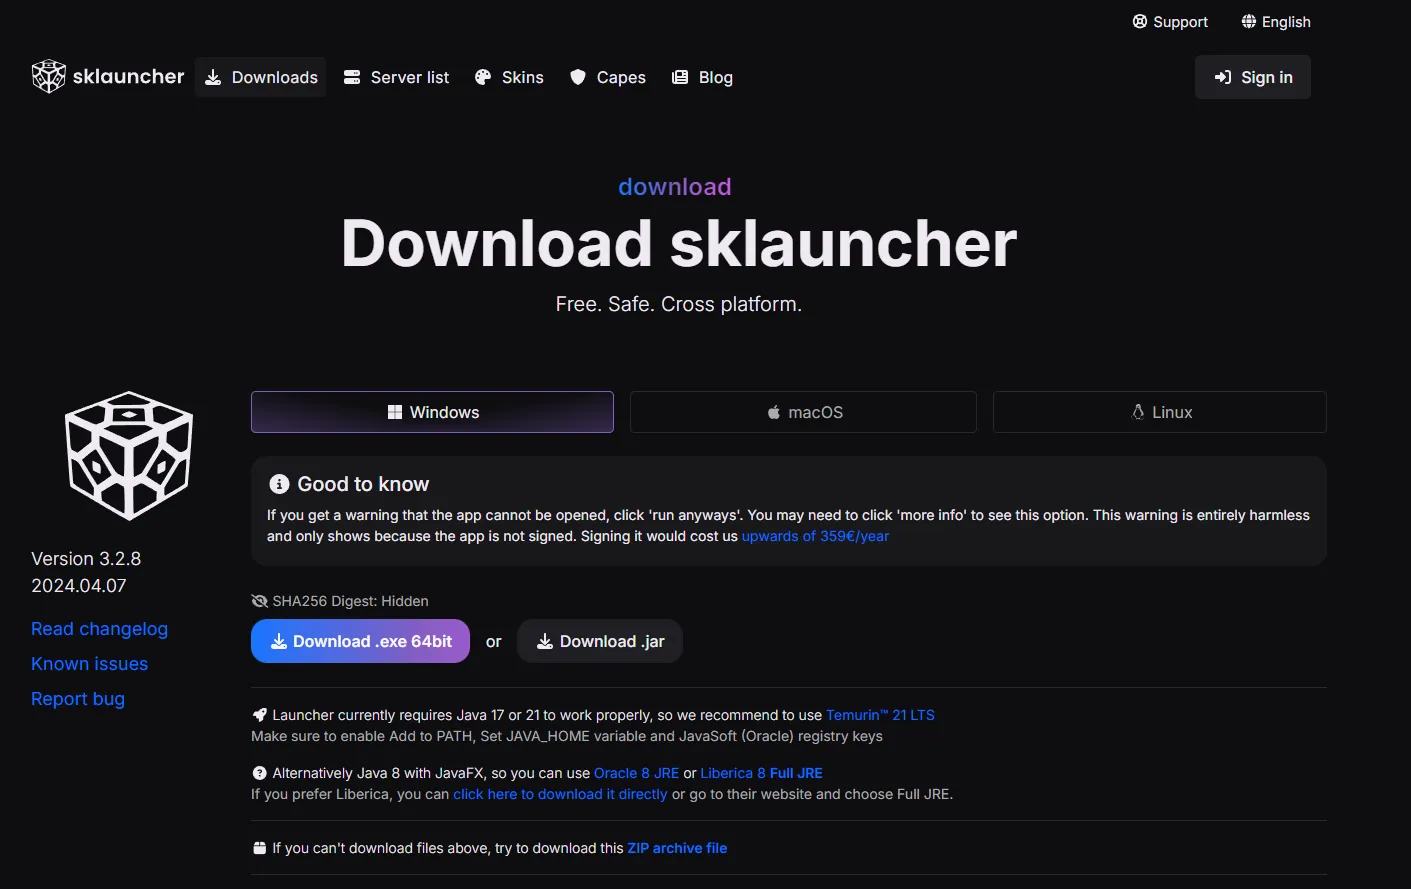Switch to the Linux tab
1411x889 pixels.
click(1159, 412)
